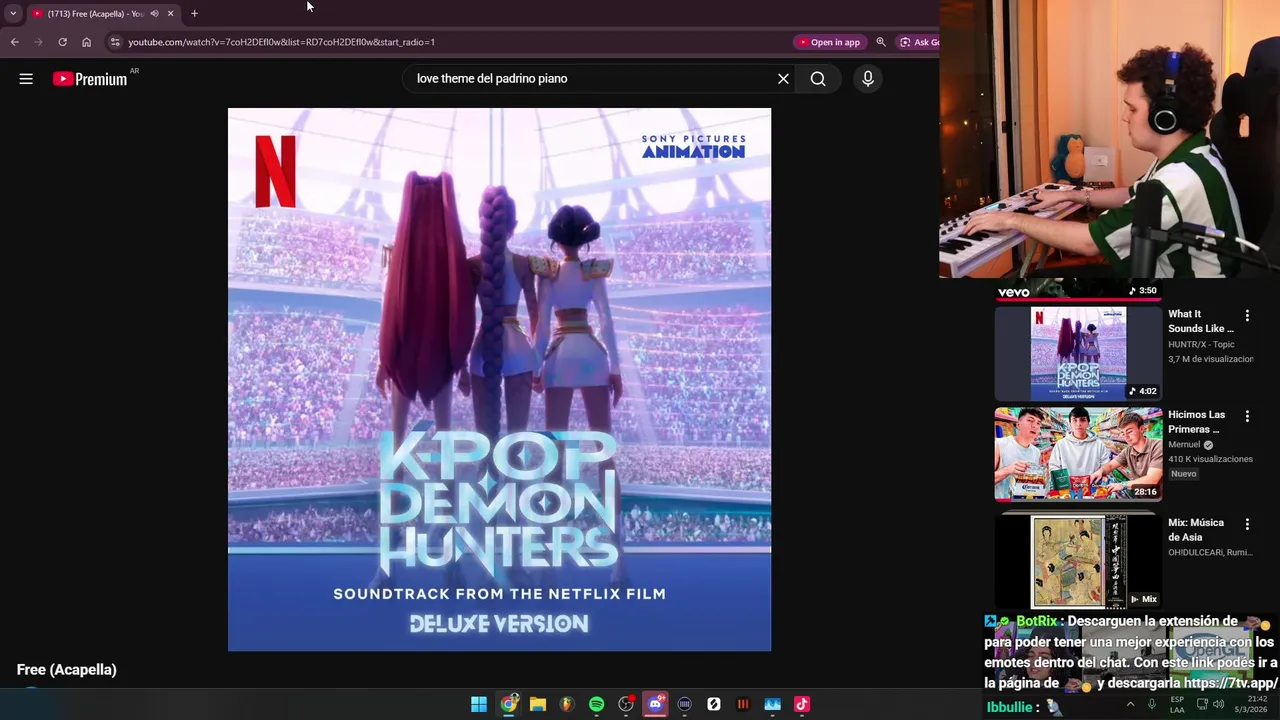The height and width of the screenshot is (720, 1280).
Task: Open options for What It Sounds Like
Action: coord(1247,316)
